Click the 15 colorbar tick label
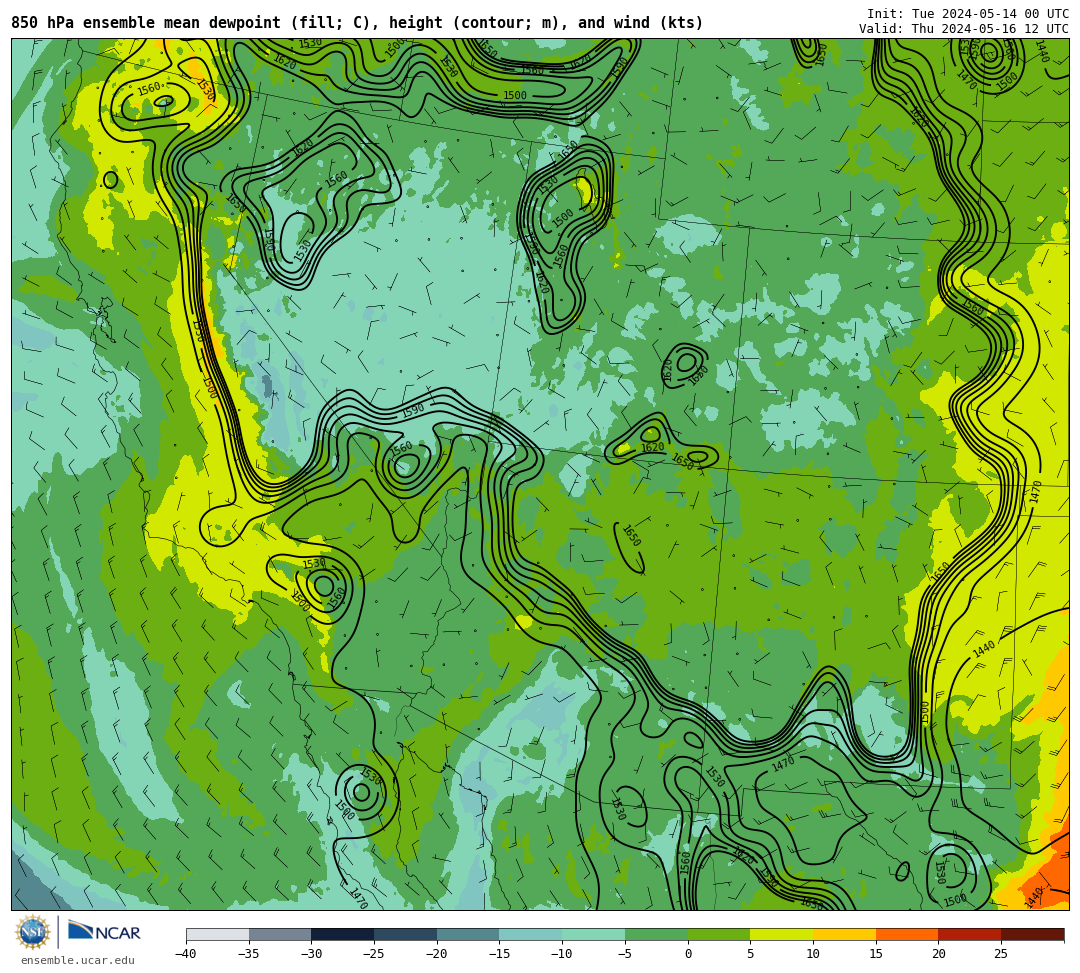 [876, 954]
